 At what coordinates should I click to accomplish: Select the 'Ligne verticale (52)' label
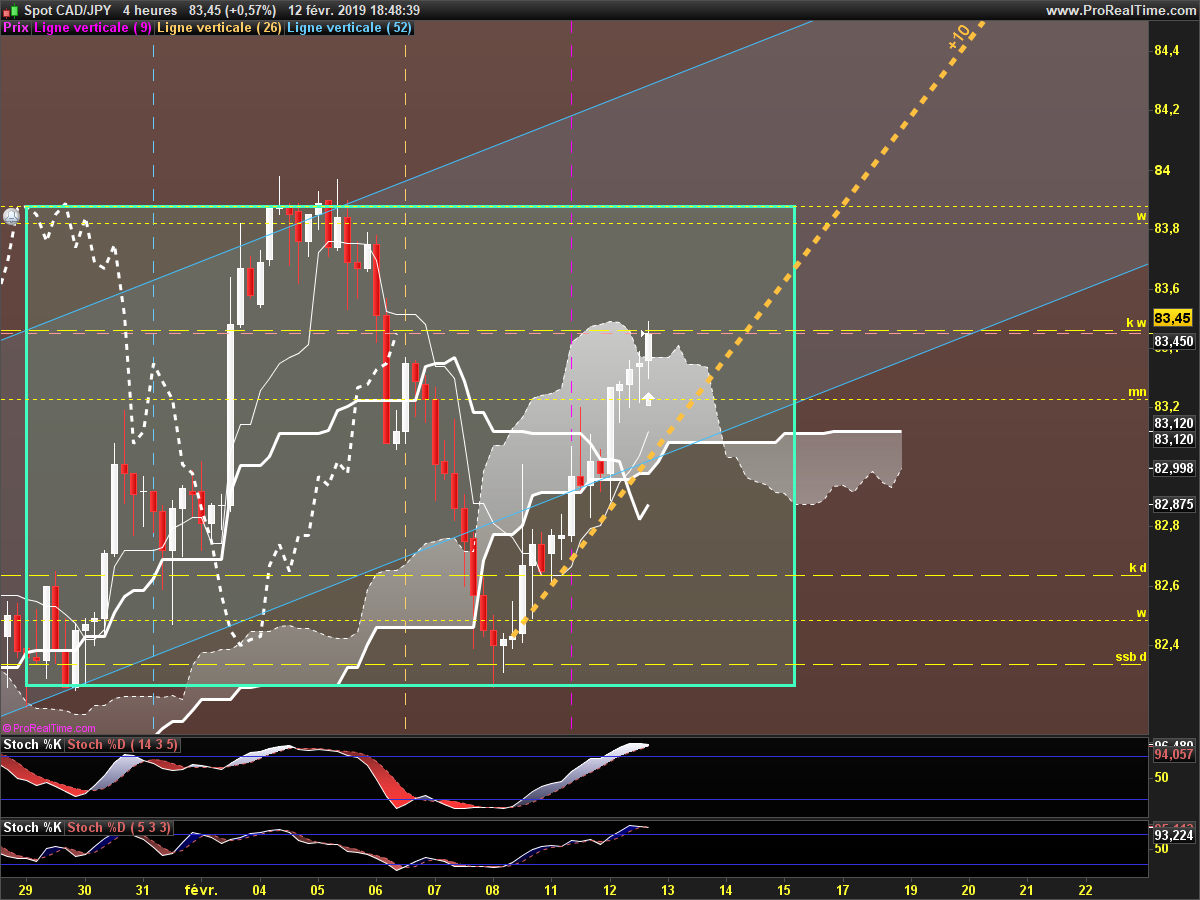pyautogui.click(x=349, y=28)
